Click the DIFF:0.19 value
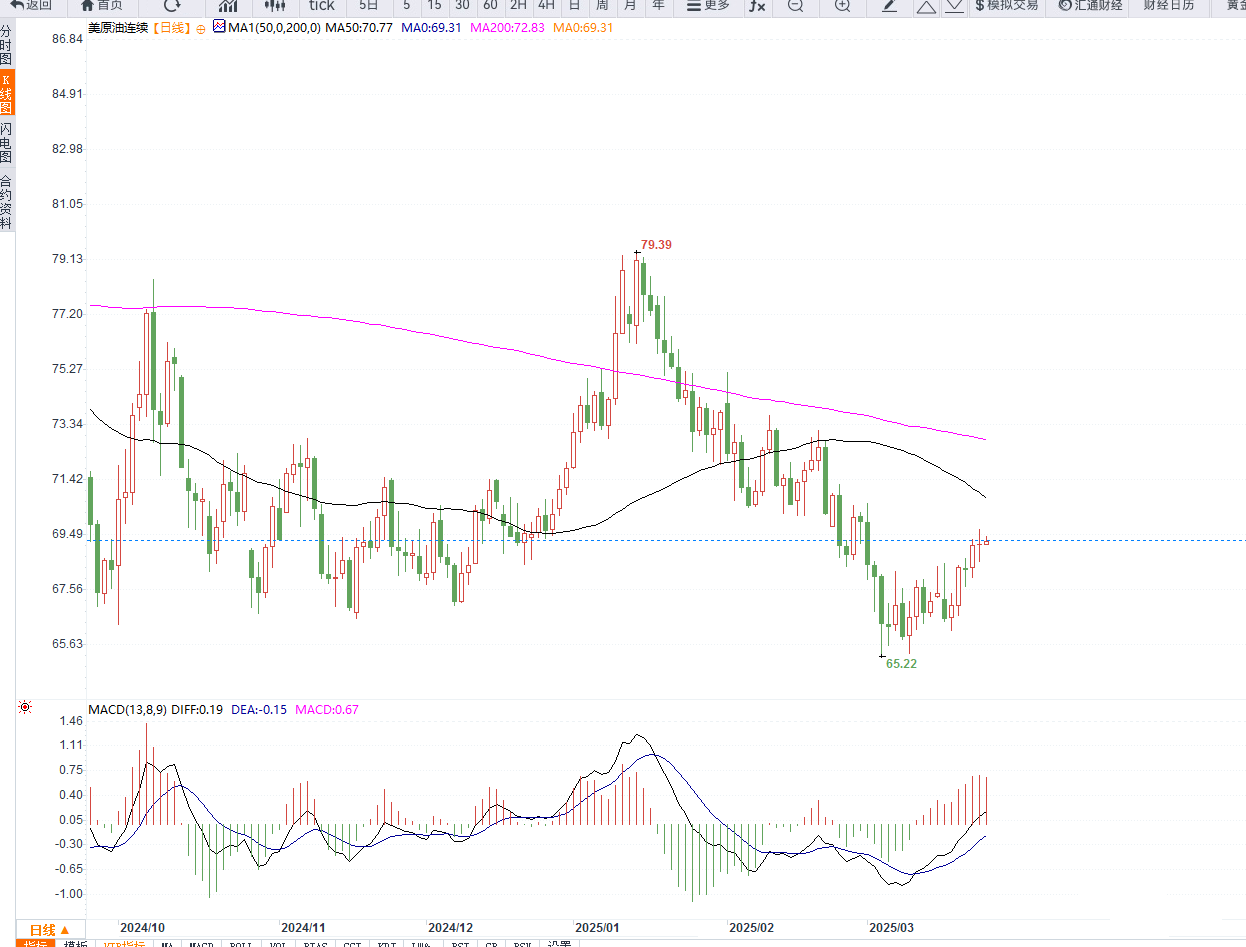 [198, 710]
